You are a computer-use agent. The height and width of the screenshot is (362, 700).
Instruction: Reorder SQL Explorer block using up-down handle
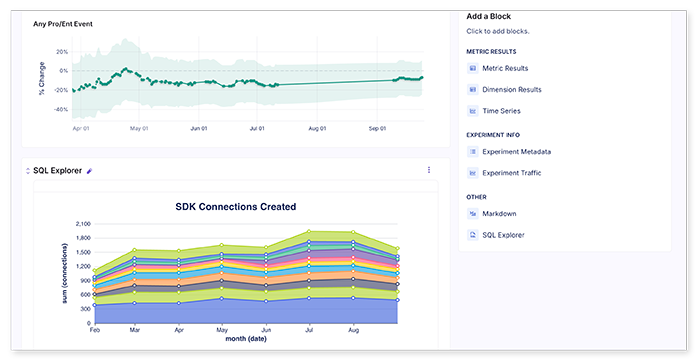[28, 171]
